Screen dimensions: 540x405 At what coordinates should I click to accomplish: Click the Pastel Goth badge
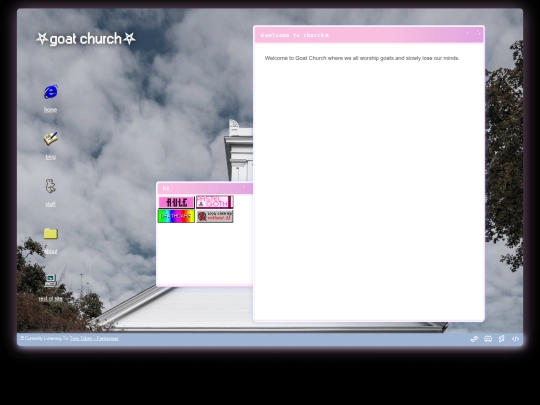tap(215, 202)
